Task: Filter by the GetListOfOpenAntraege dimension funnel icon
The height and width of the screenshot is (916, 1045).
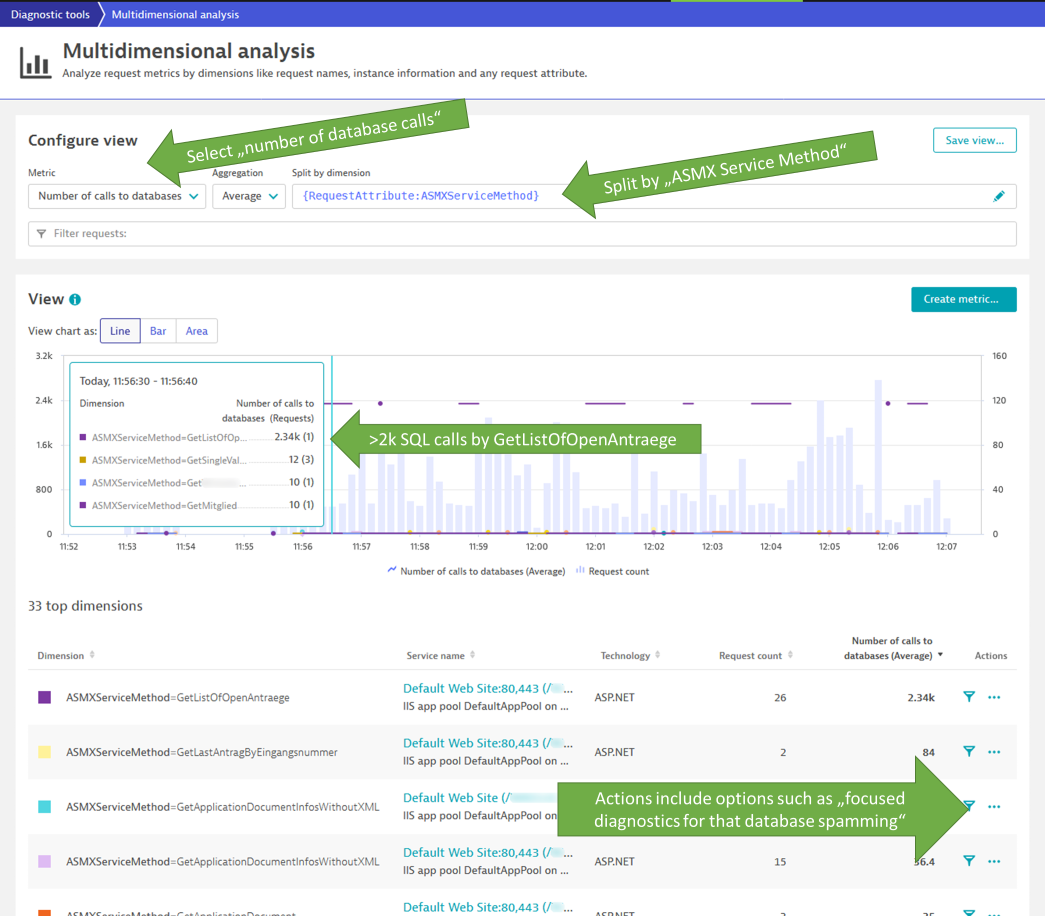Action: (x=968, y=697)
